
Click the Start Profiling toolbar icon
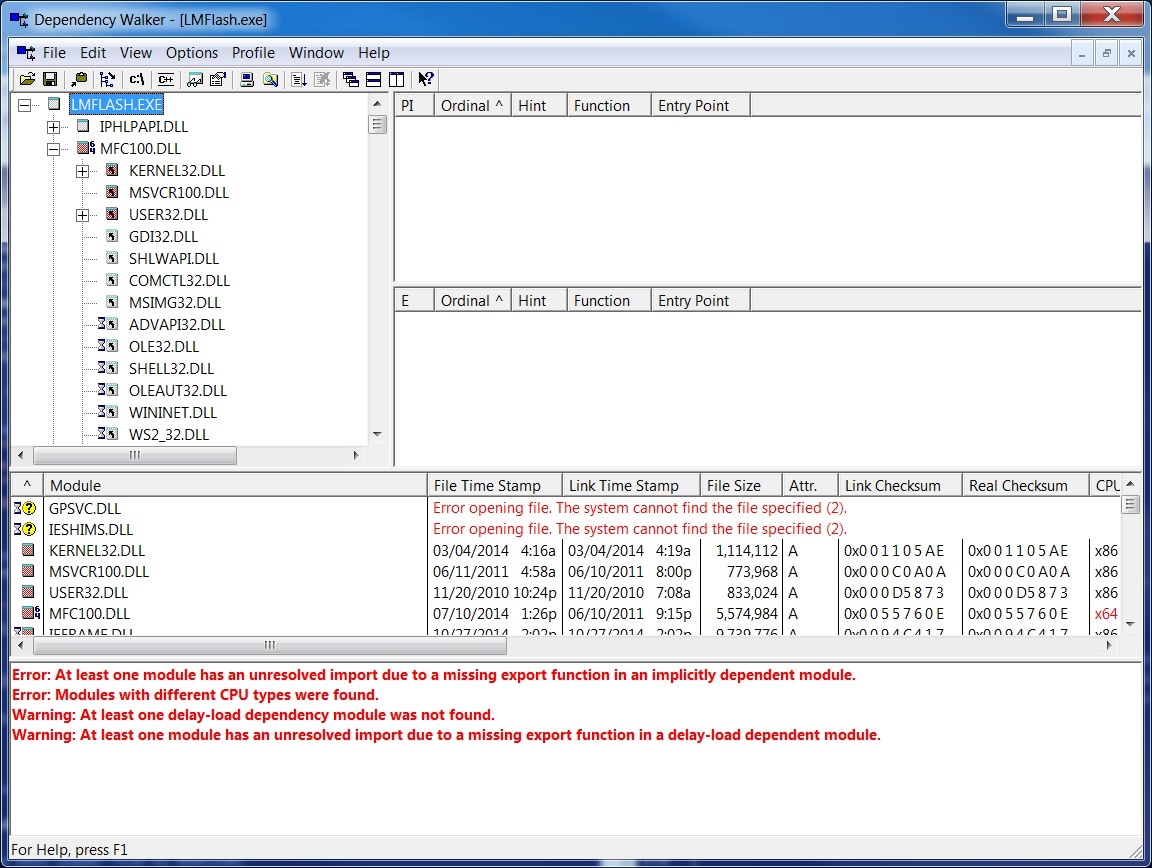click(x=299, y=79)
